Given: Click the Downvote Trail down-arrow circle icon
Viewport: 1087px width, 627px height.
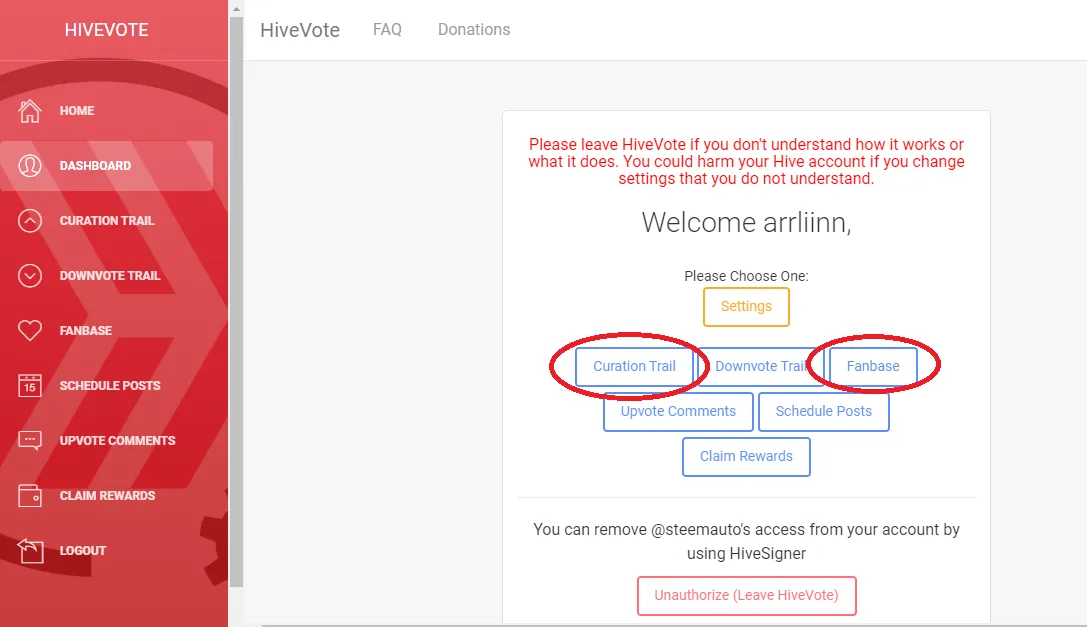Looking at the screenshot, I should point(30,275).
